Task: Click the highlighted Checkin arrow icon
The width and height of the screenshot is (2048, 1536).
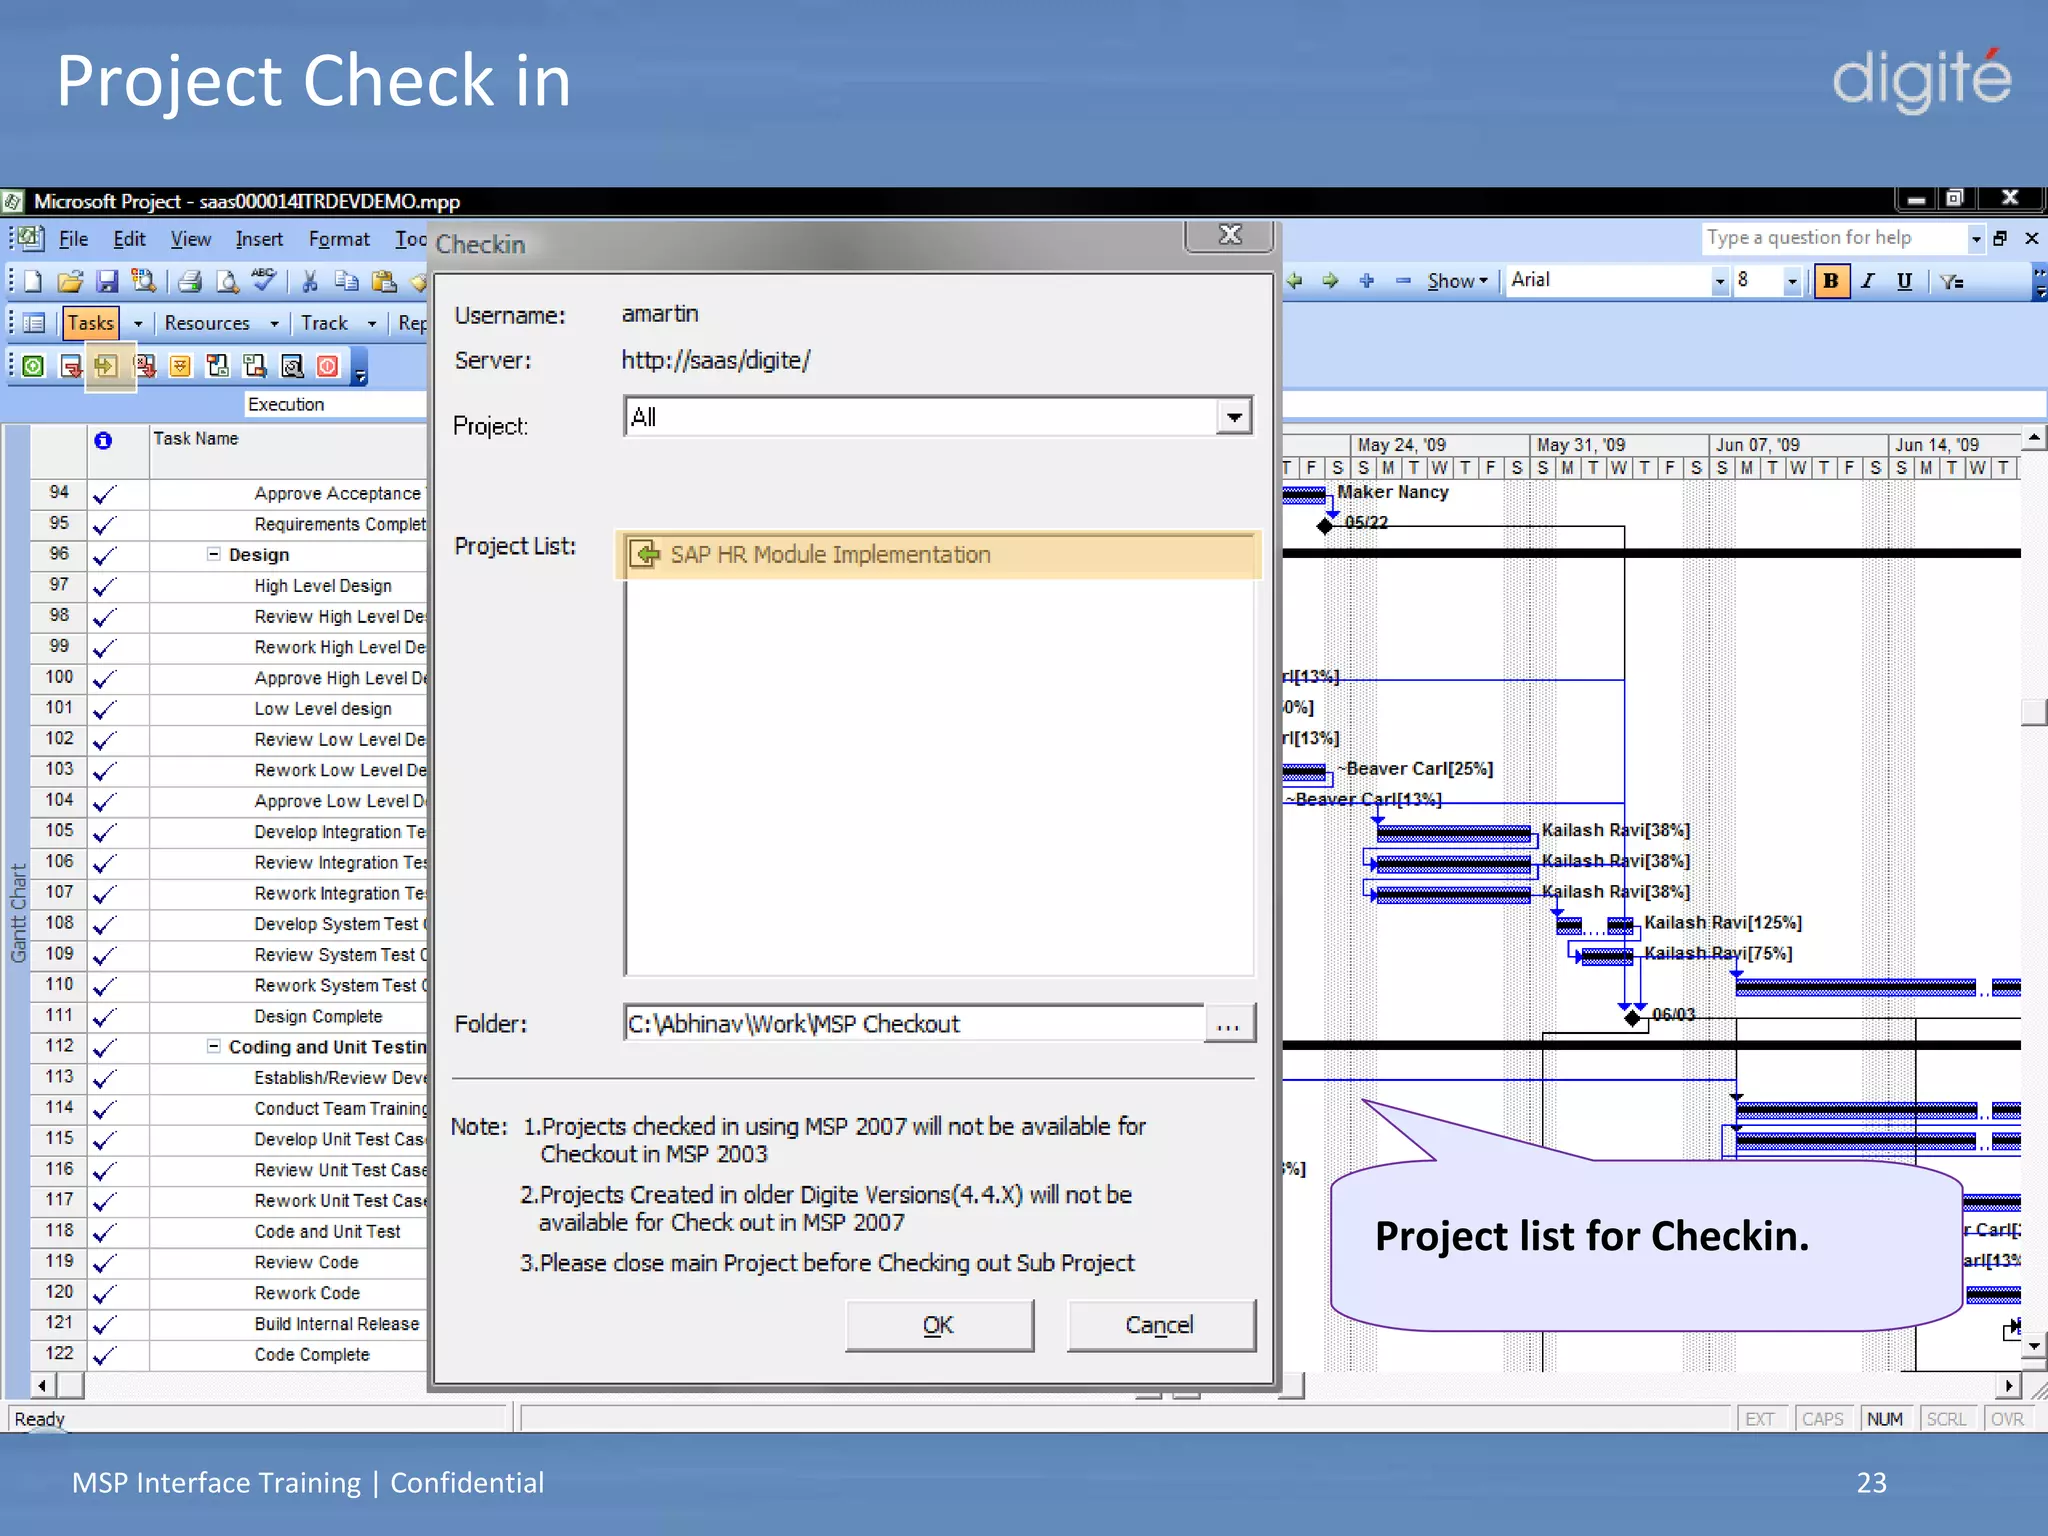Action: 106,366
